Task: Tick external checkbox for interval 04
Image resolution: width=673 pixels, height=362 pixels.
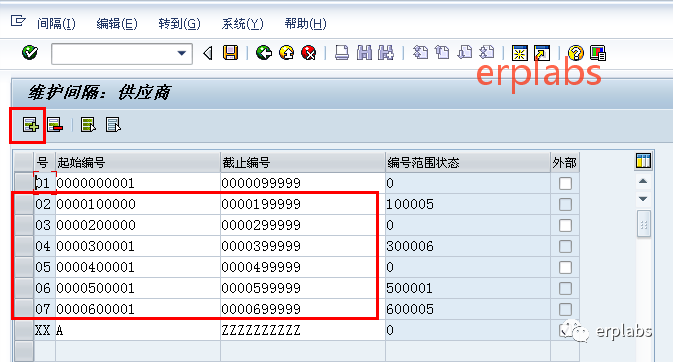Action: 565,246
